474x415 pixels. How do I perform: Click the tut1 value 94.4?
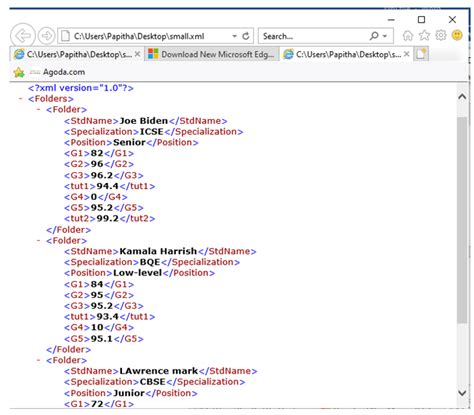point(108,186)
